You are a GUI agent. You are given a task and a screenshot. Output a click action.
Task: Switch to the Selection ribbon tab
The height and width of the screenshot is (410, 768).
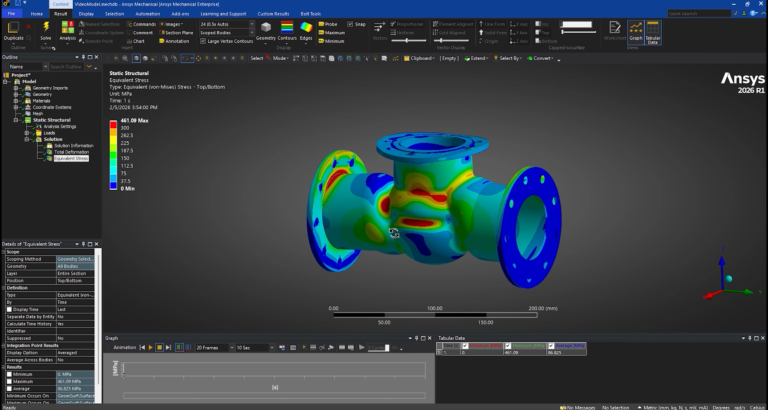pos(114,14)
